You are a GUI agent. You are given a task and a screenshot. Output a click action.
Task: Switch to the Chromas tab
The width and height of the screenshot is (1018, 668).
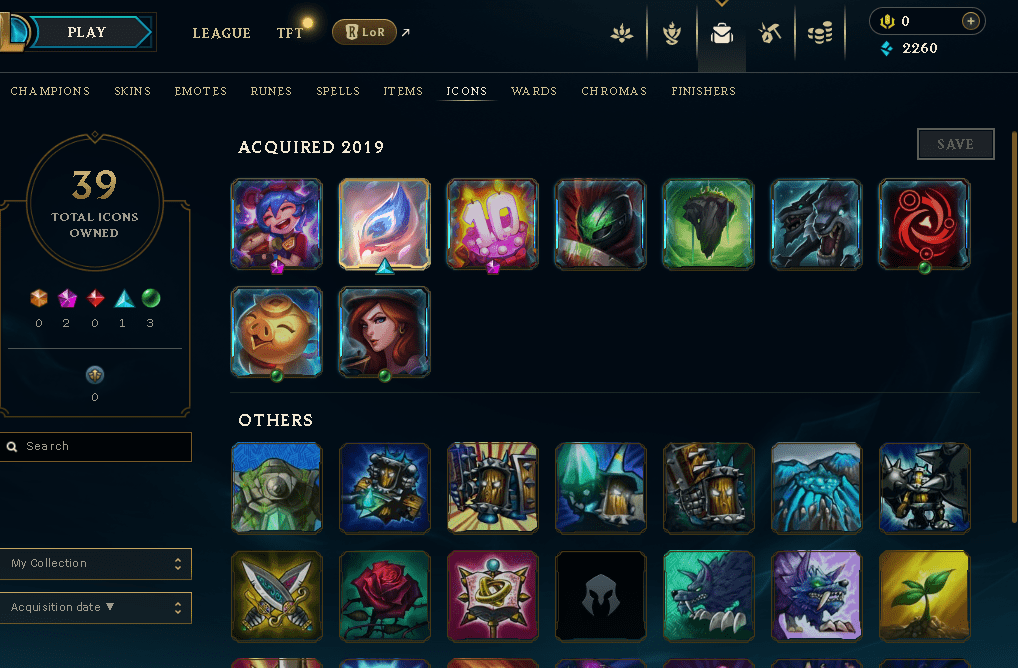tap(614, 92)
